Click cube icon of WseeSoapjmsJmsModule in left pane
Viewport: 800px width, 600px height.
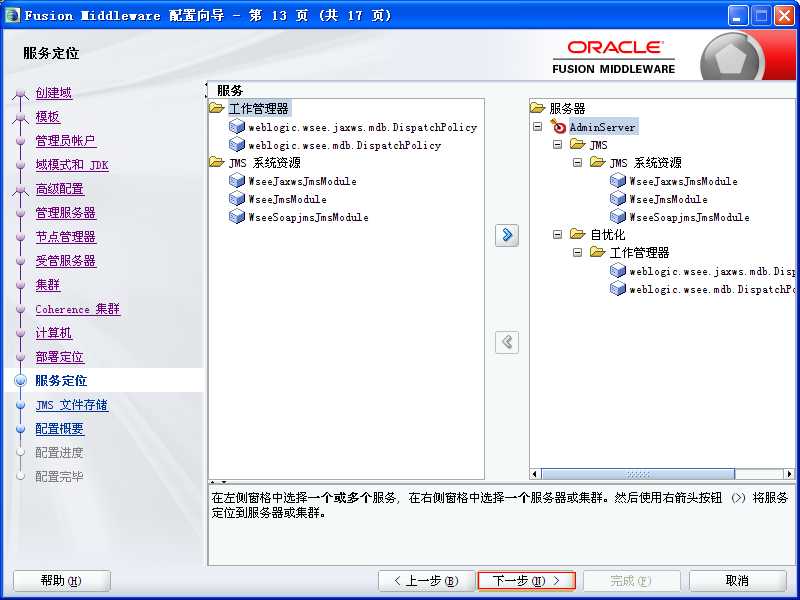tap(237, 216)
